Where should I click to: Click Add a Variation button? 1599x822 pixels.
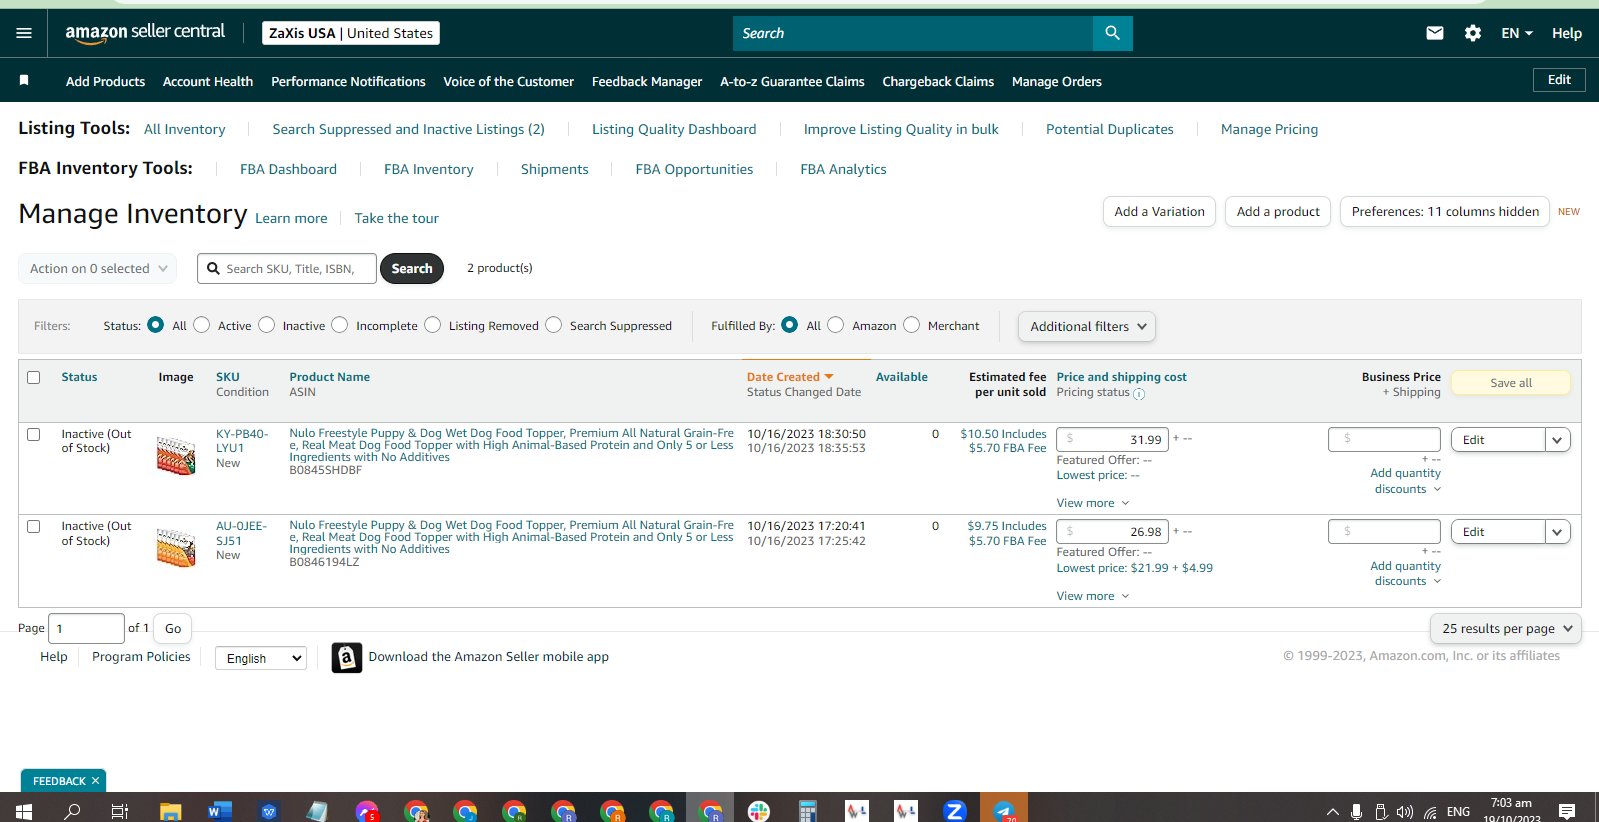1160,211
